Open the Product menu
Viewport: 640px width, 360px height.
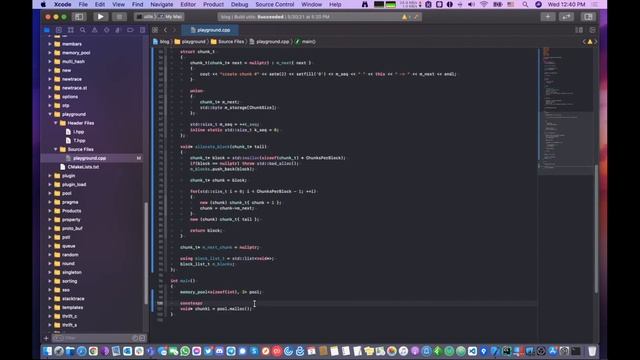[x=213, y=4]
